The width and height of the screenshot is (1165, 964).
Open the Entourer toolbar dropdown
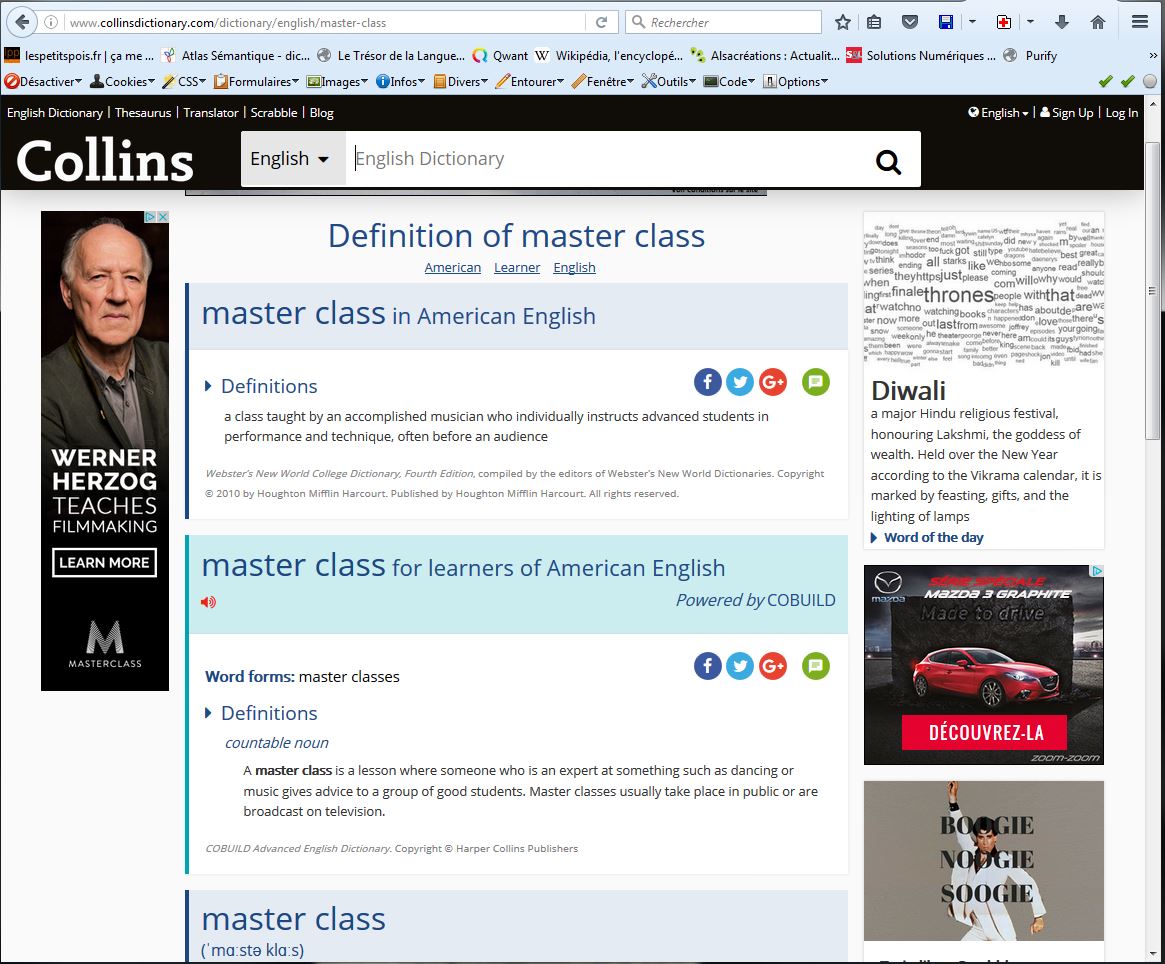coord(530,81)
